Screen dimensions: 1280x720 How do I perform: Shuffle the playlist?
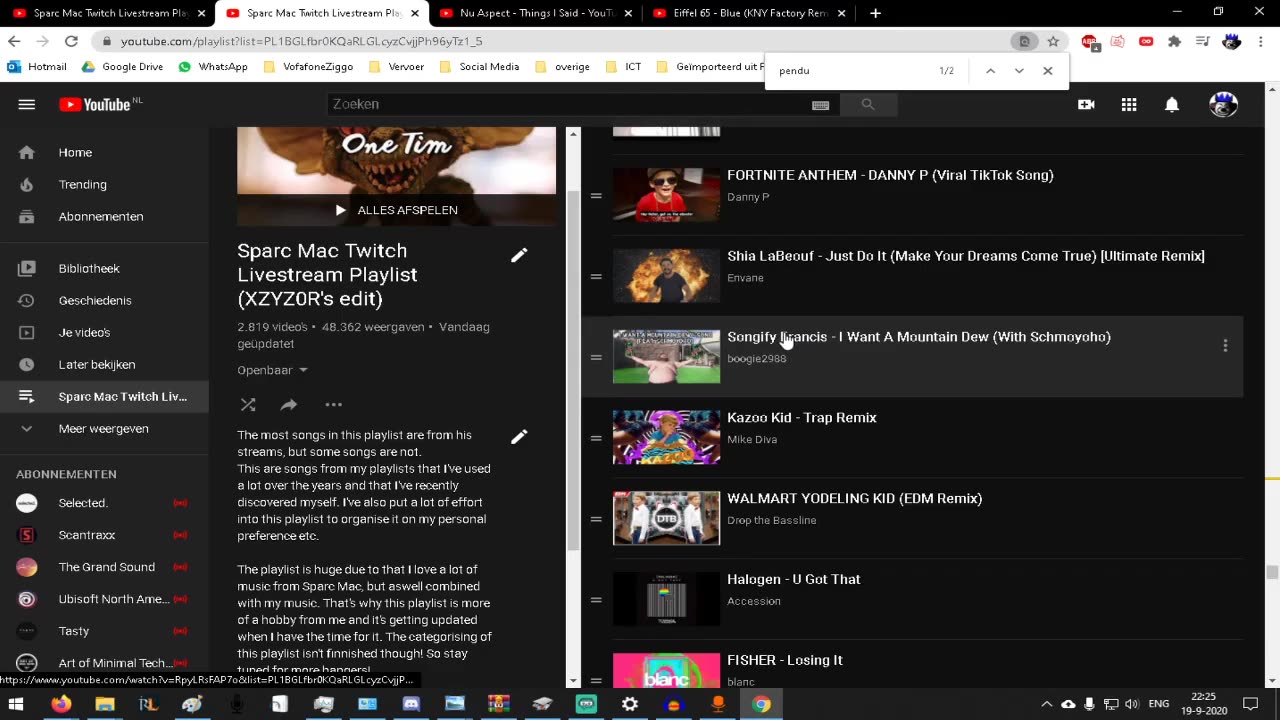point(248,405)
